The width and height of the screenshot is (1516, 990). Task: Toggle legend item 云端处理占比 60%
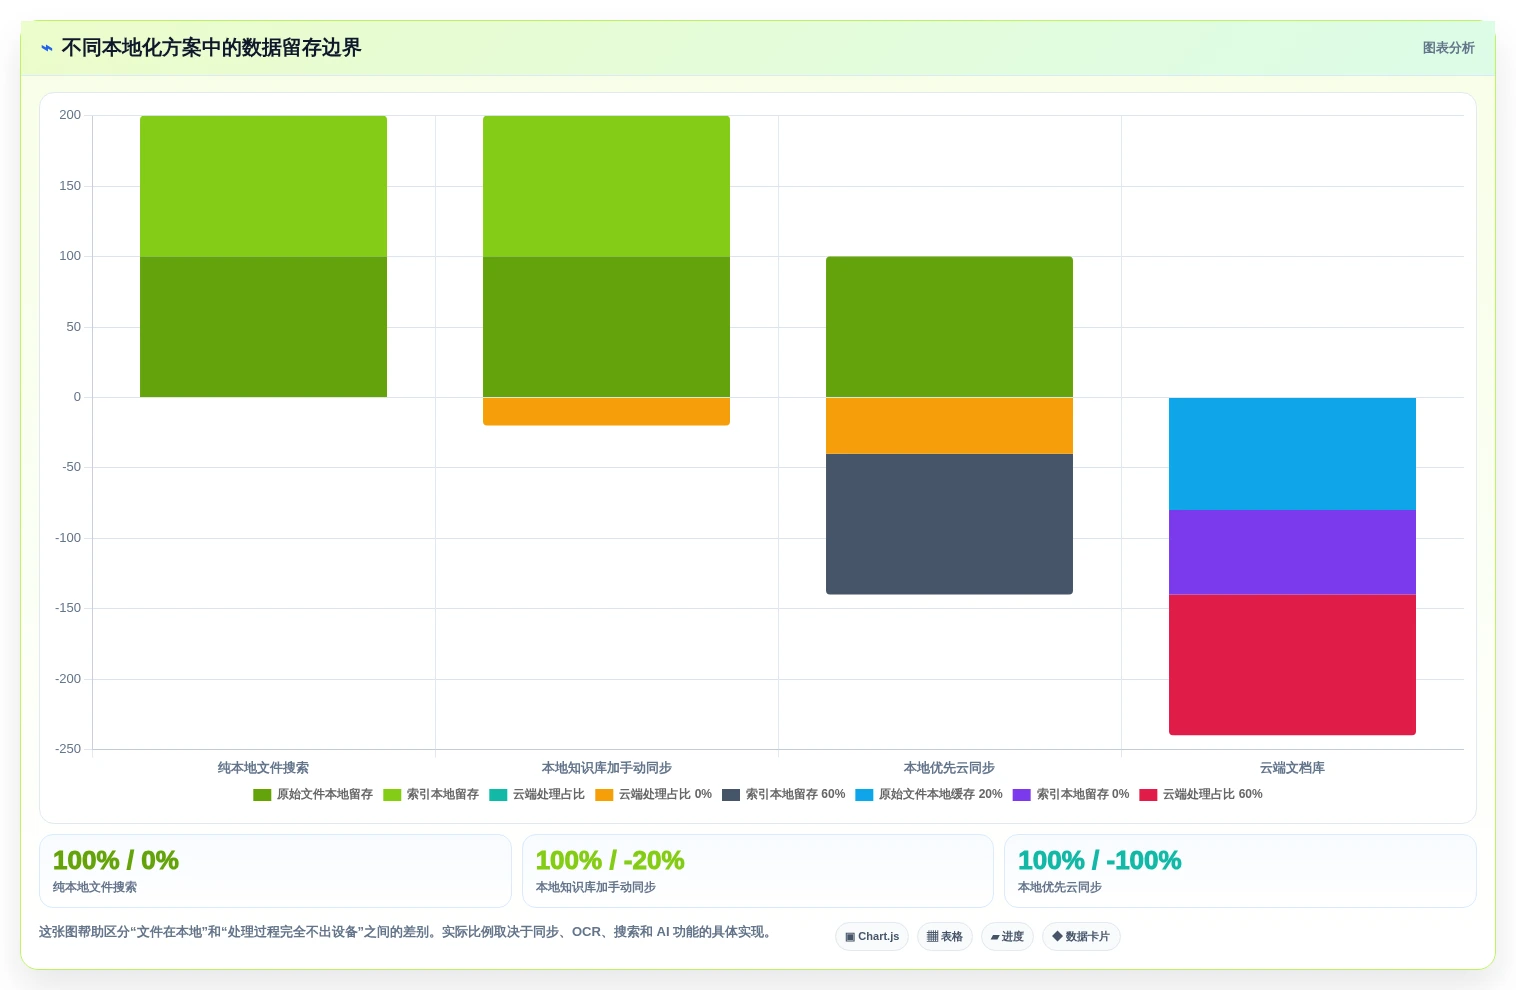coord(1201,795)
